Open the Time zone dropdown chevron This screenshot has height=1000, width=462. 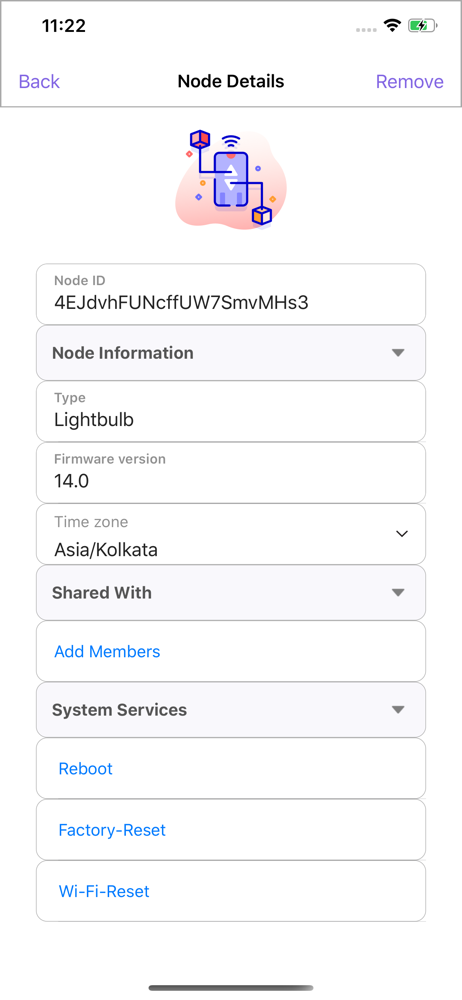pos(402,534)
